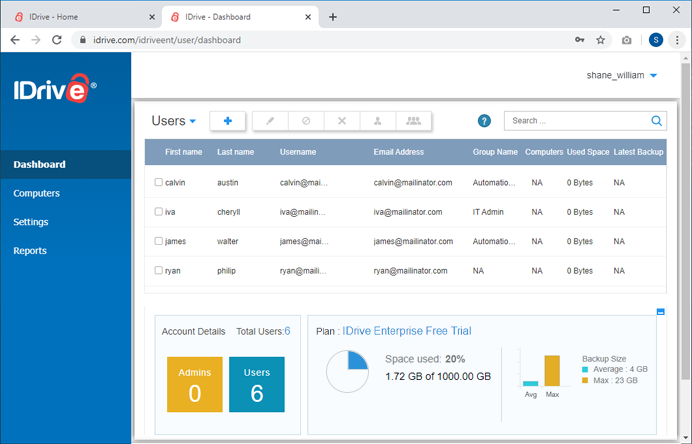Tick the checkbox for user ryan
This screenshot has width=692, height=444.
click(x=159, y=271)
